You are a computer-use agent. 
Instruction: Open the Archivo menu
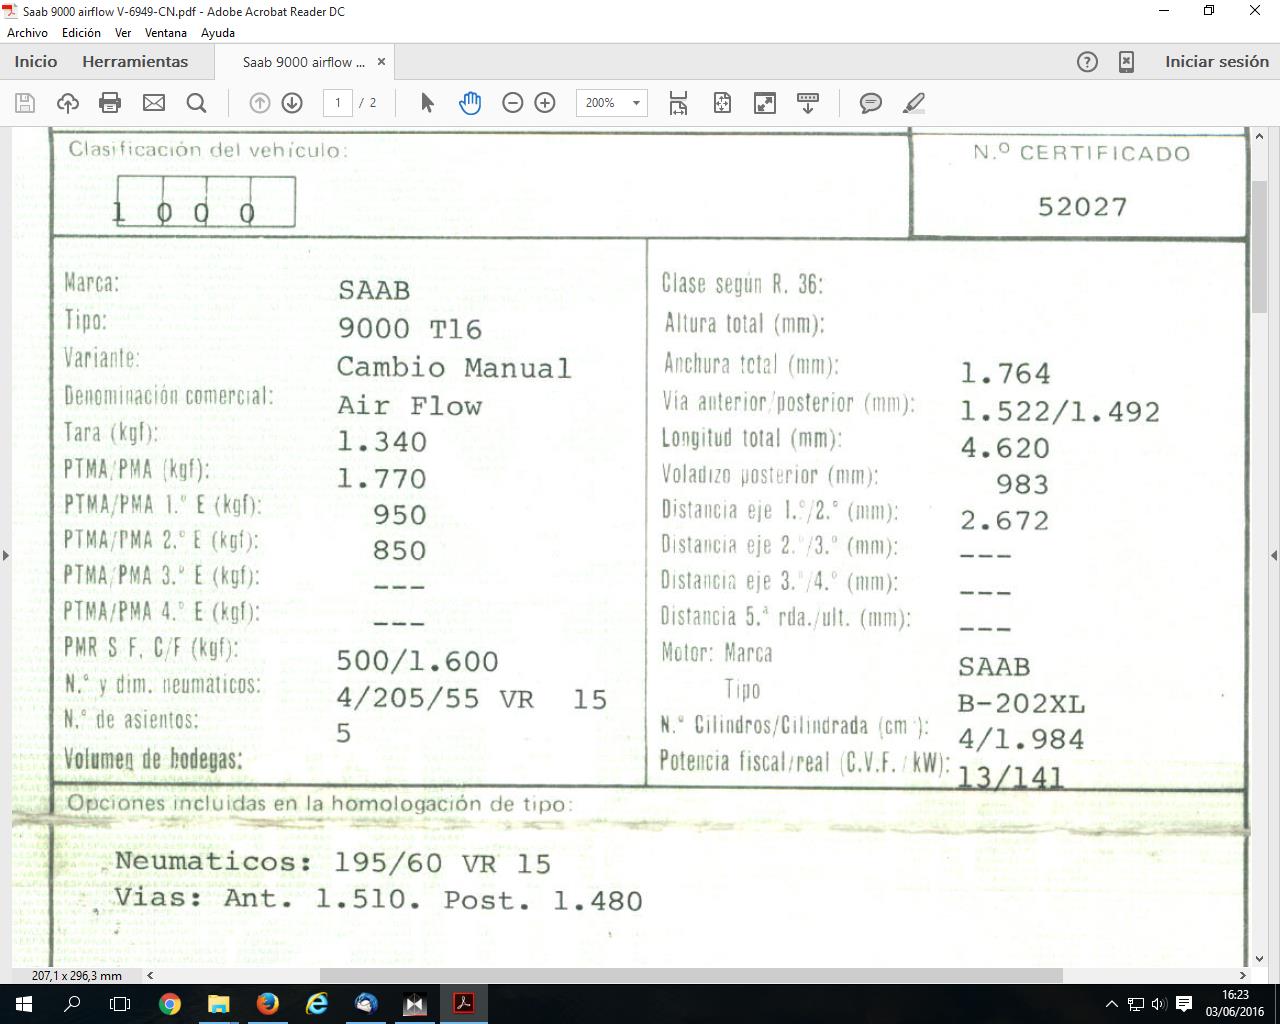(27, 33)
